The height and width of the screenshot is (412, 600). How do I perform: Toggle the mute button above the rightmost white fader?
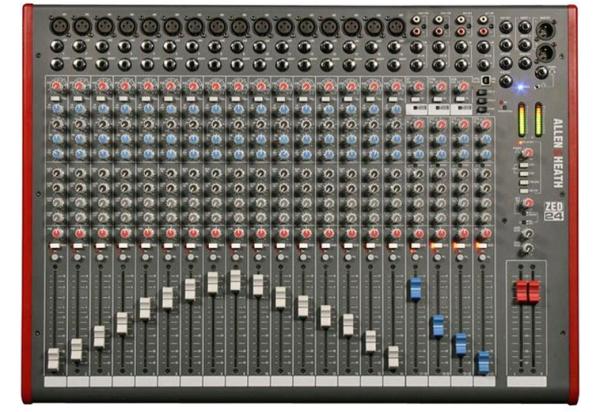click(x=393, y=246)
